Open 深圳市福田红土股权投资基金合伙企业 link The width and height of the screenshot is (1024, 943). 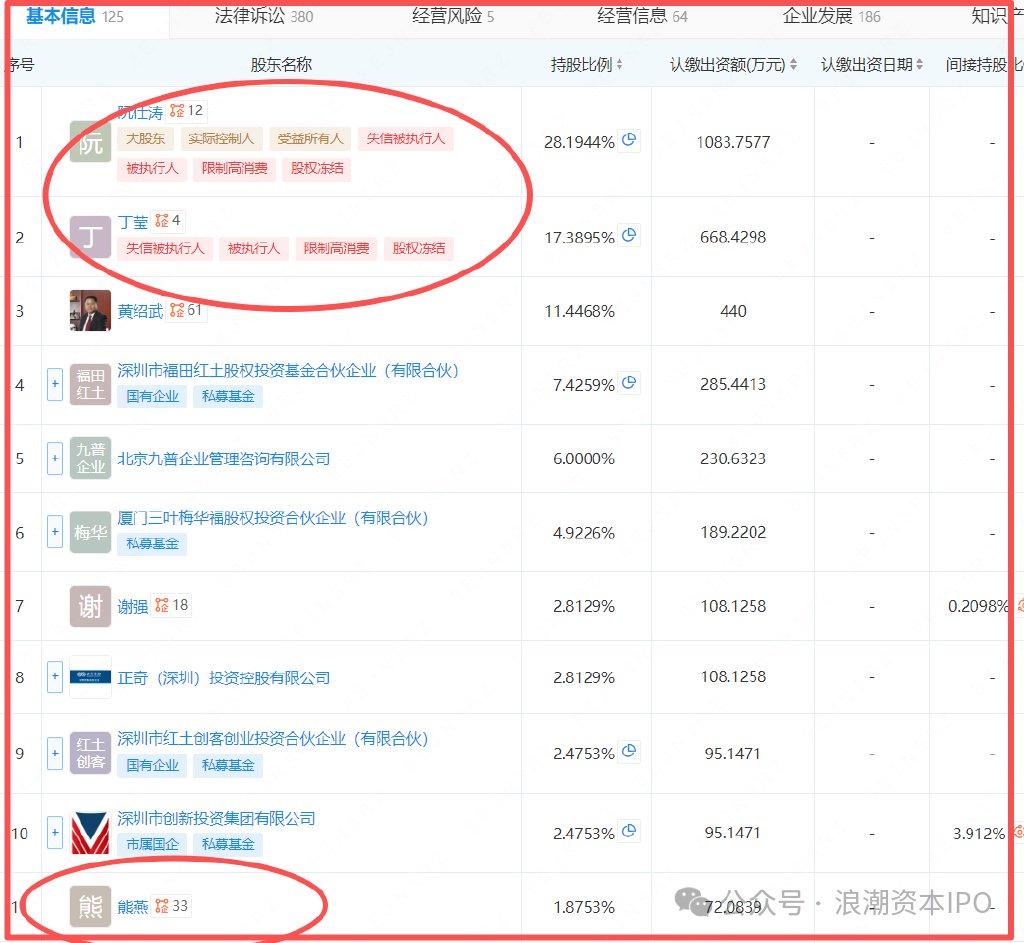click(288, 371)
